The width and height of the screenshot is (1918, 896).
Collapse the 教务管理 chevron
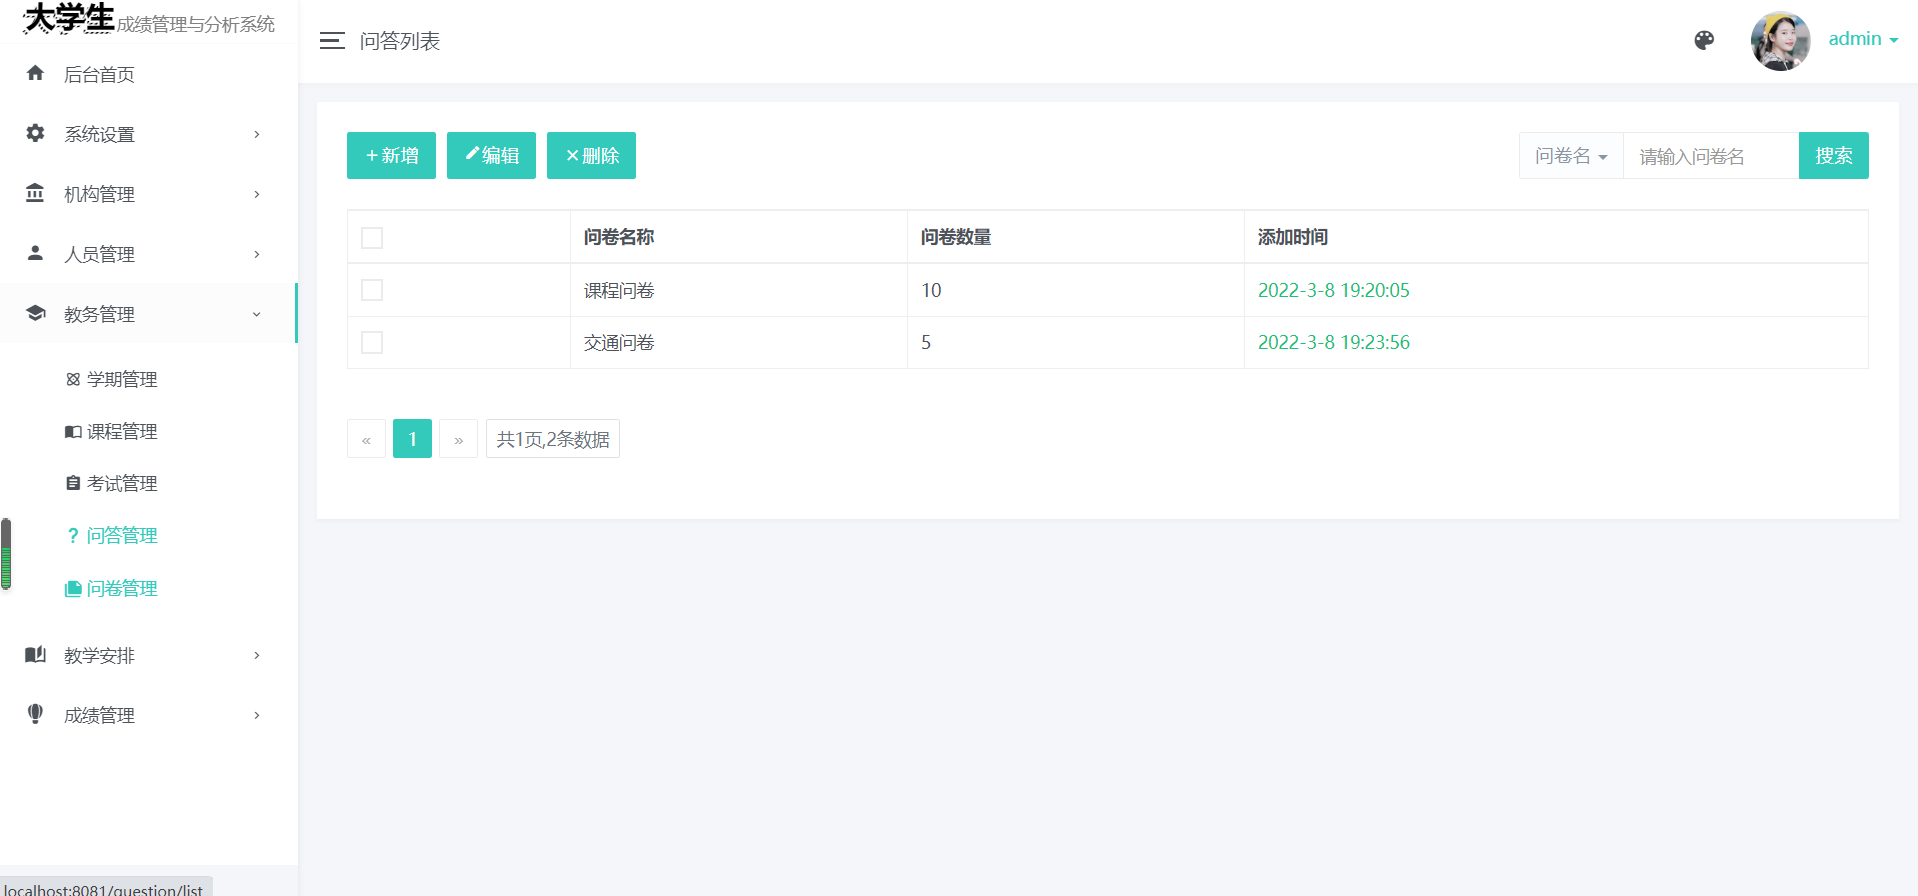257,314
